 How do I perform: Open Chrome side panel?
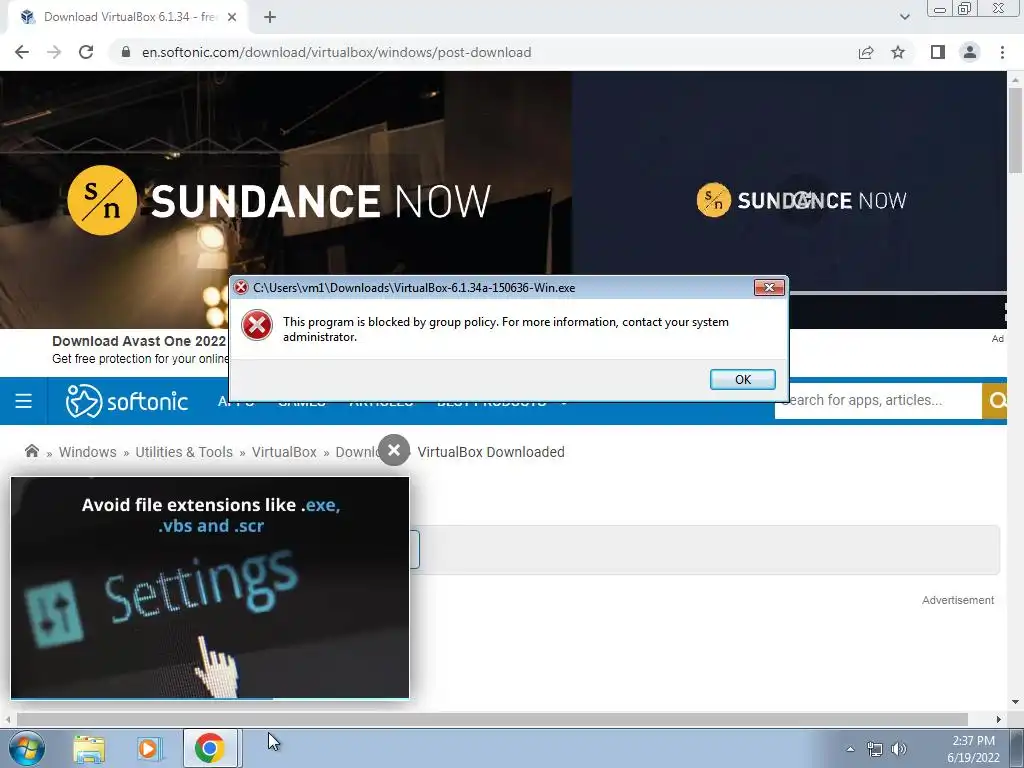pyautogui.click(x=938, y=52)
